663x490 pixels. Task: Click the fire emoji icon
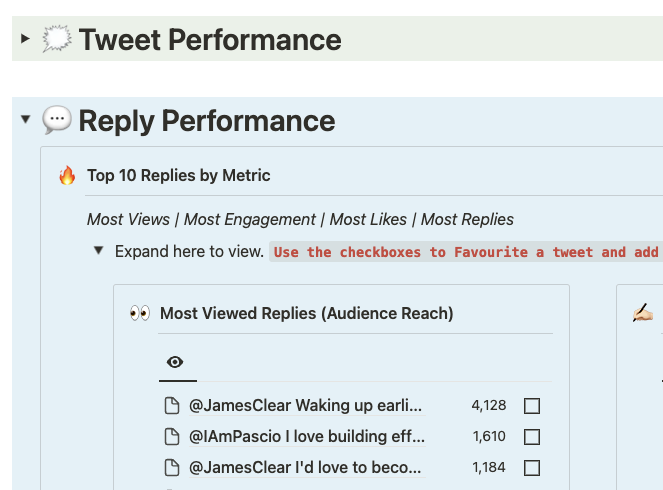[67, 176]
